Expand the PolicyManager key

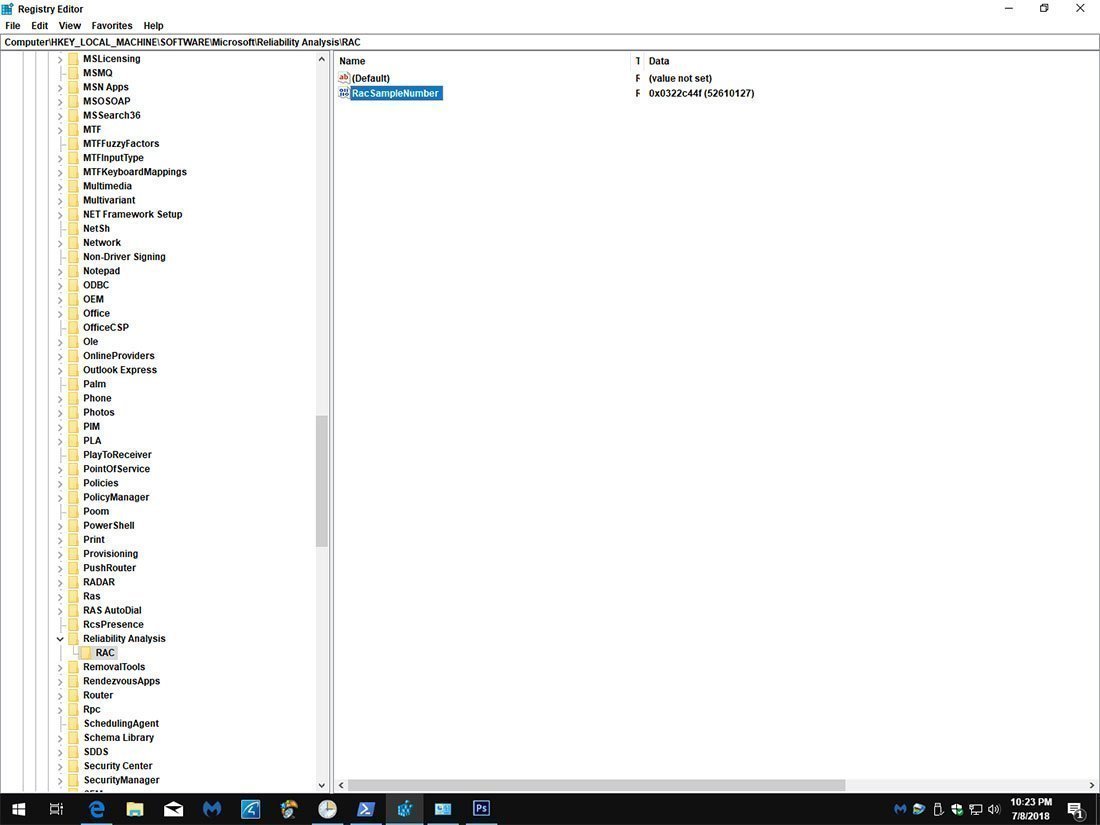pos(60,497)
